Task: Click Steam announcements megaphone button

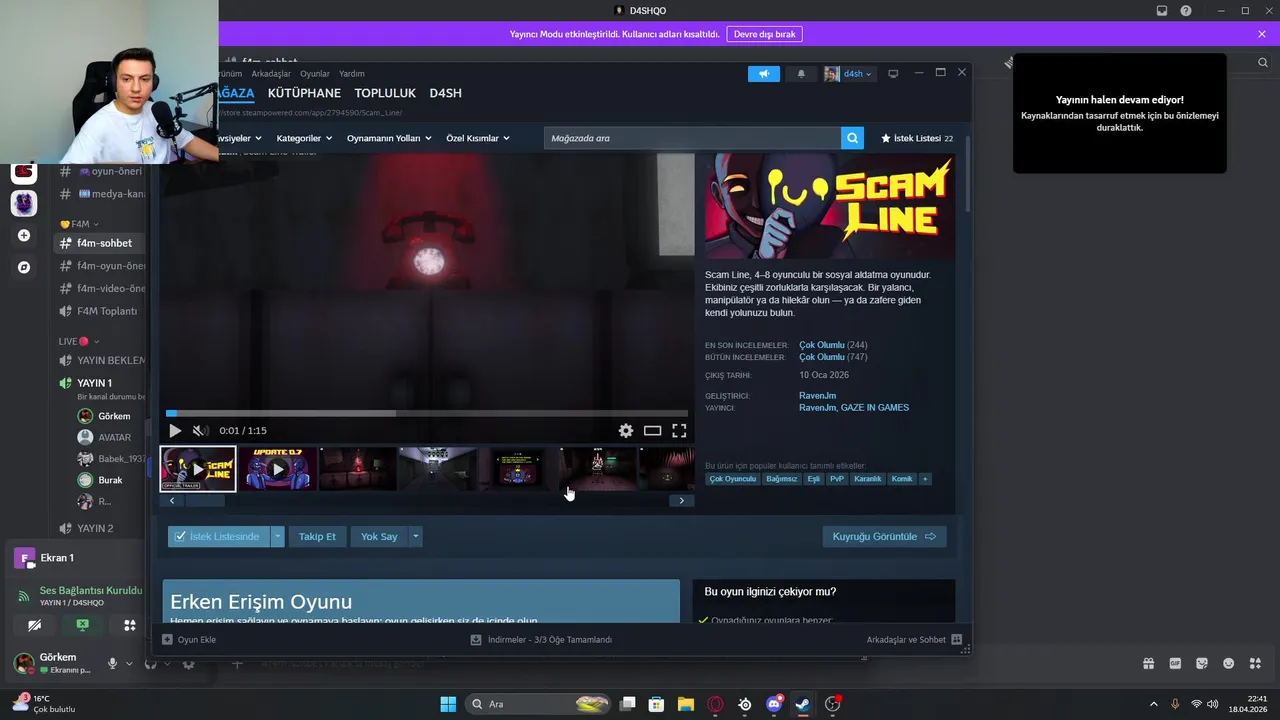Action: 763,74
